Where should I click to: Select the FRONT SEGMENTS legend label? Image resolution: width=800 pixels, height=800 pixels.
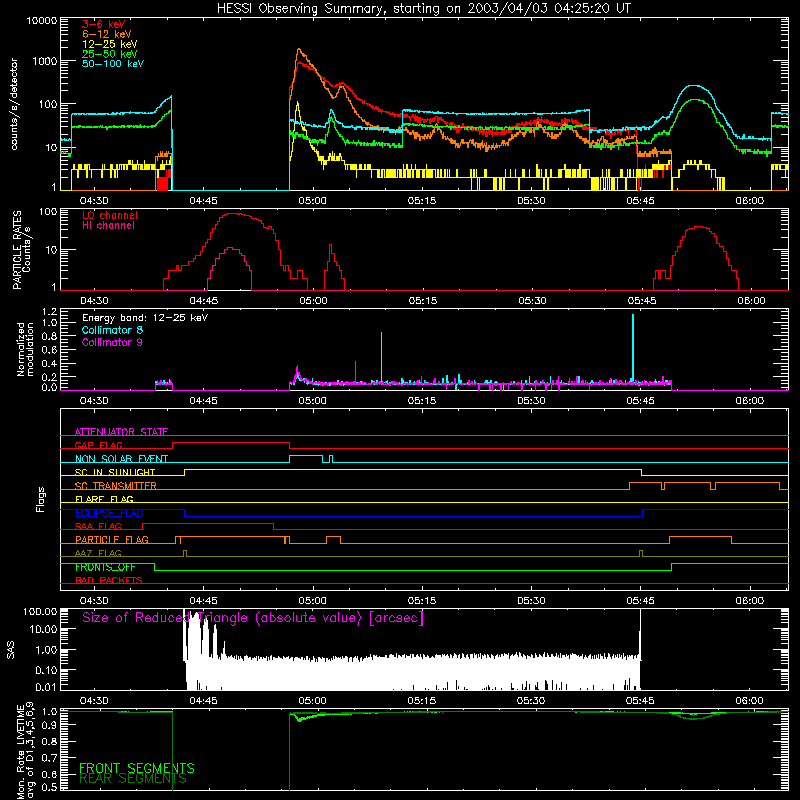pos(137,768)
